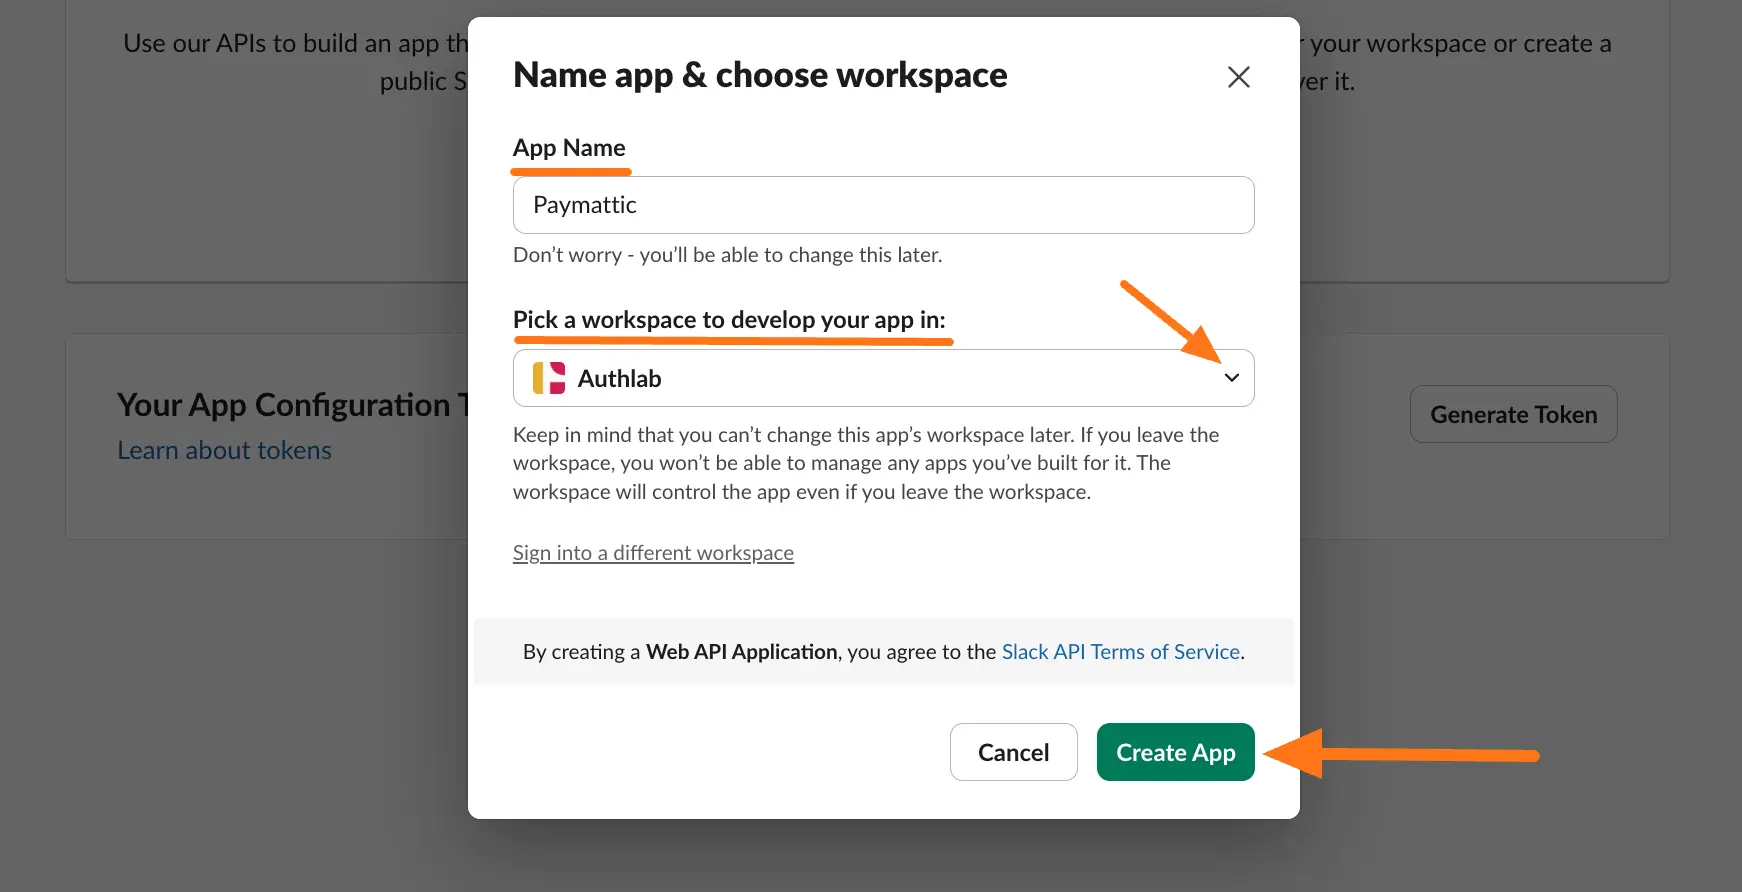Open Sign into a different workspace link
Screen dimensions: 1742x892
[x=653, y=553]
